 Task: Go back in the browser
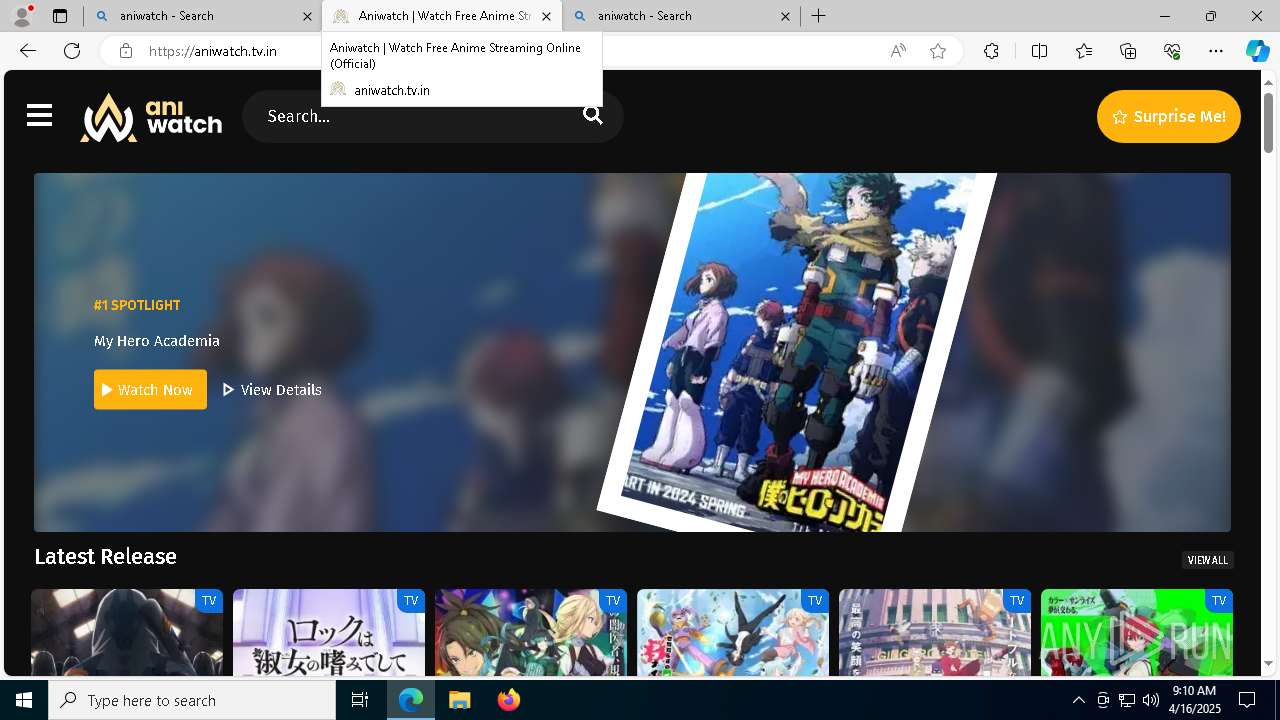click(x=28, y=51)
